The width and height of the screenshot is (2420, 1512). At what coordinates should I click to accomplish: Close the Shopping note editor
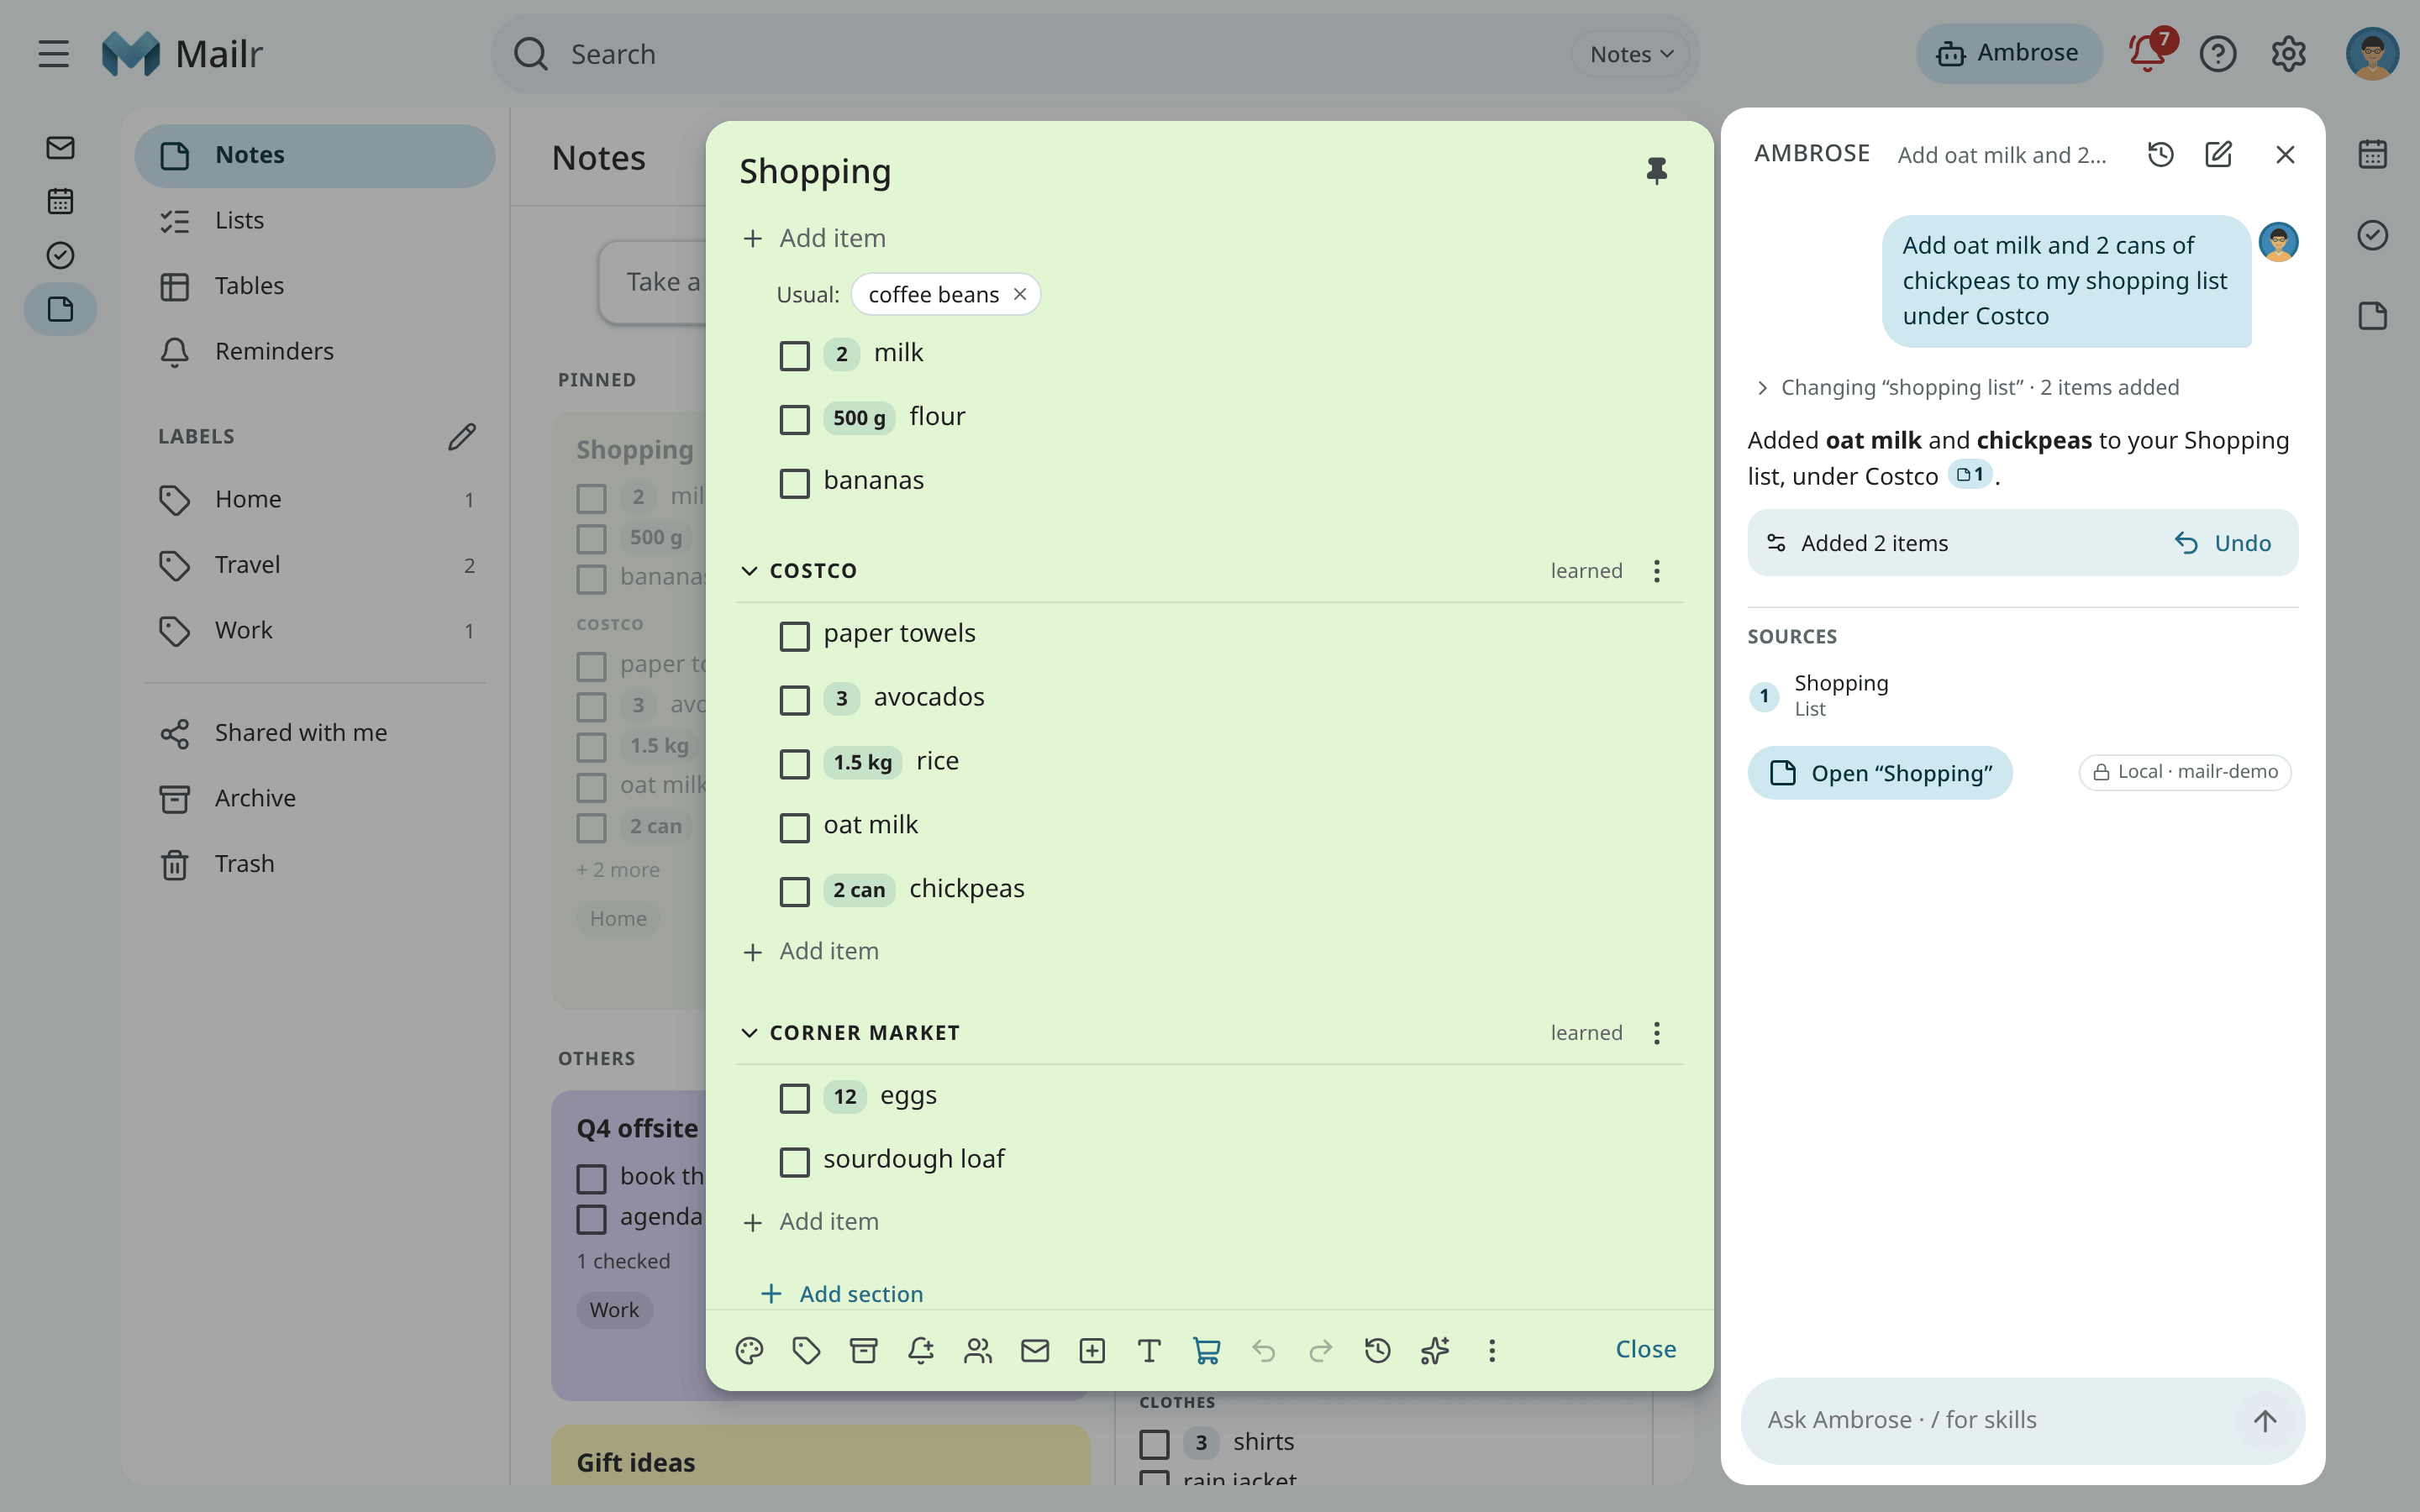coord(1645,1349)
